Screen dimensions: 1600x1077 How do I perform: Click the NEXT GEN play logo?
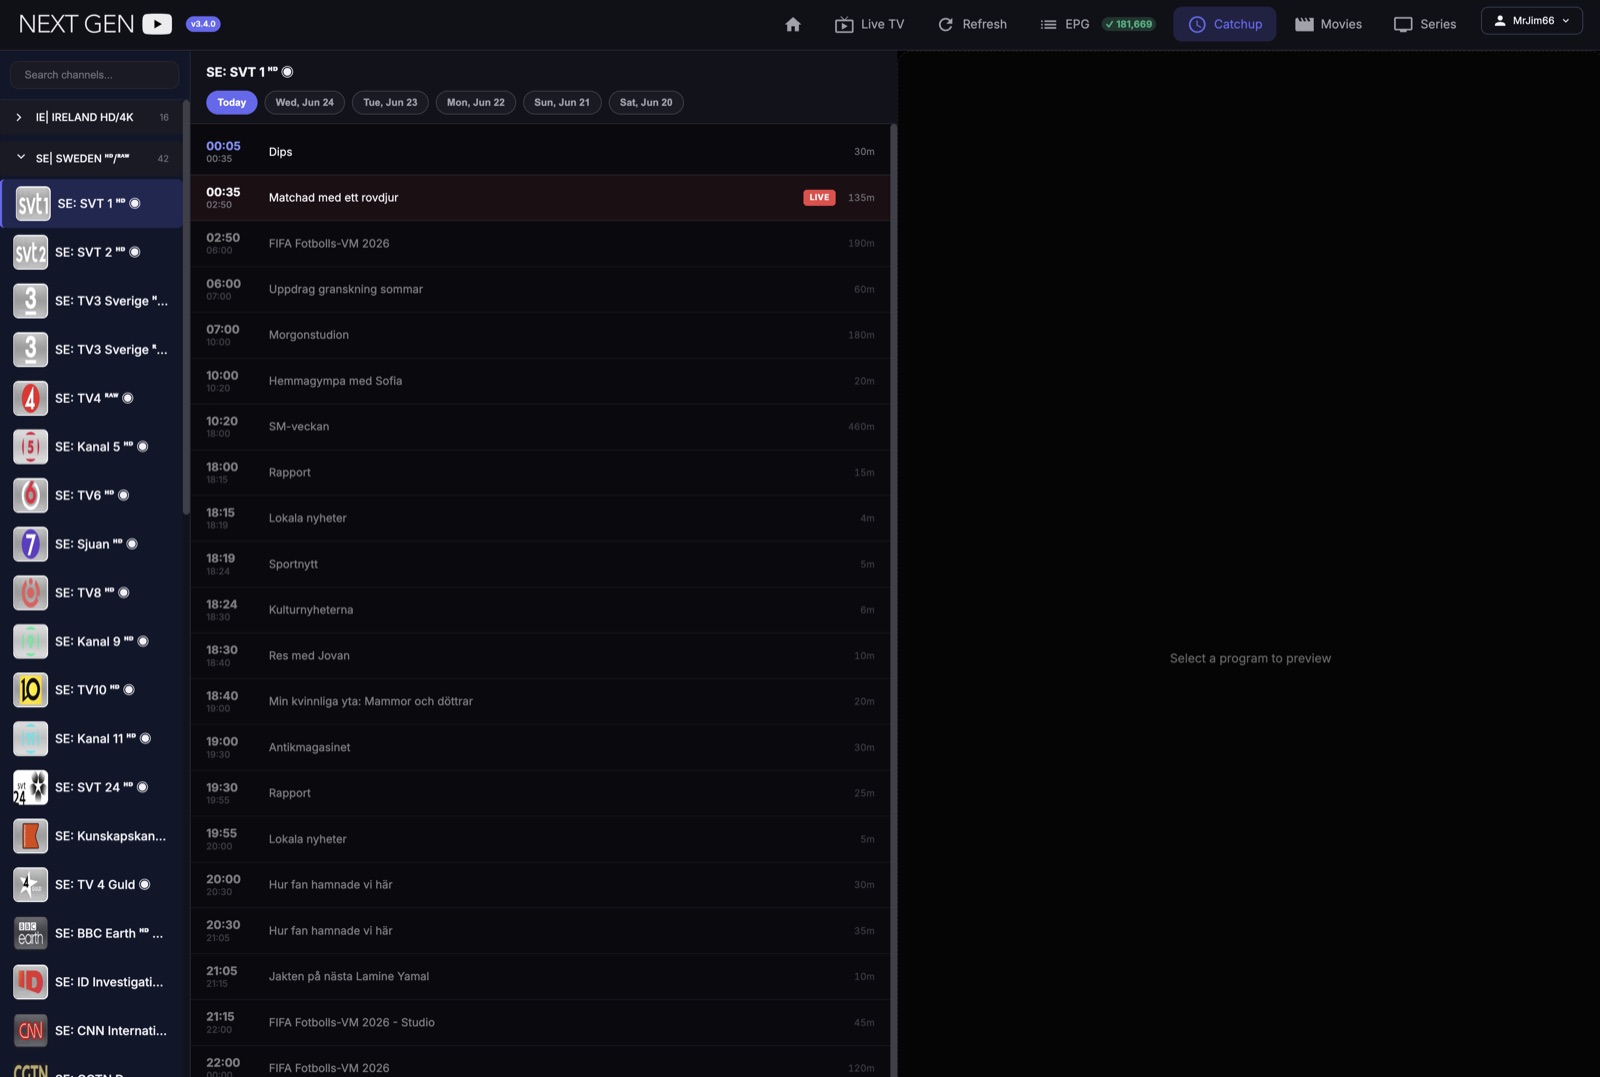[157, 24]
